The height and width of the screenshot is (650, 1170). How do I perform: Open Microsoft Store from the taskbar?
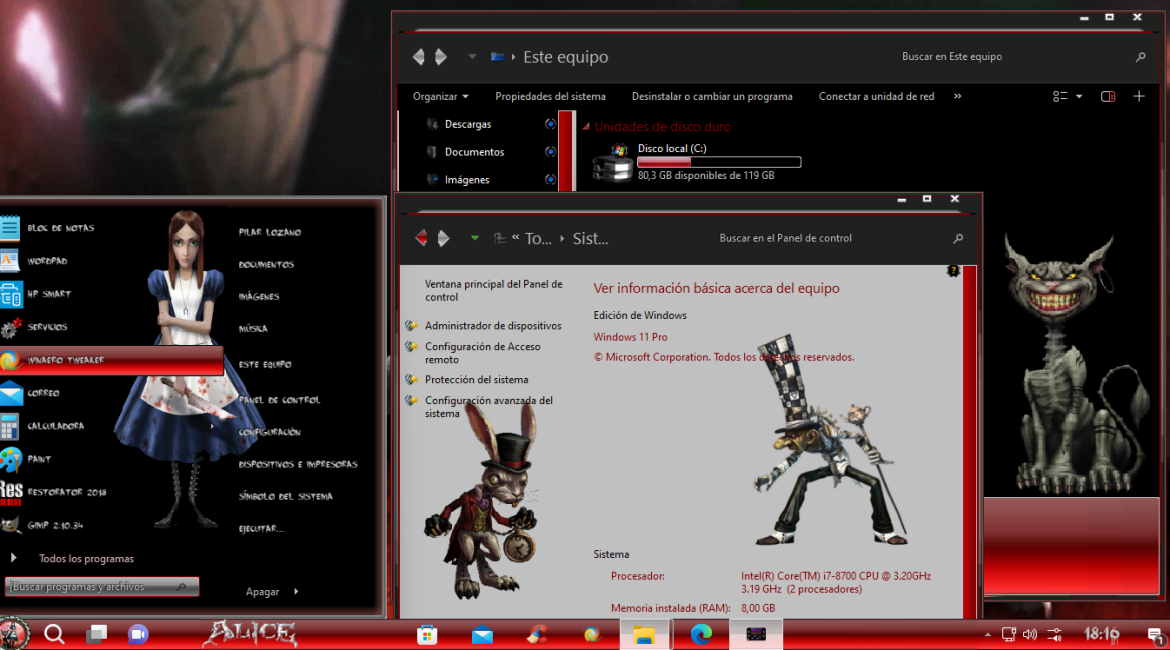(427, 634)
